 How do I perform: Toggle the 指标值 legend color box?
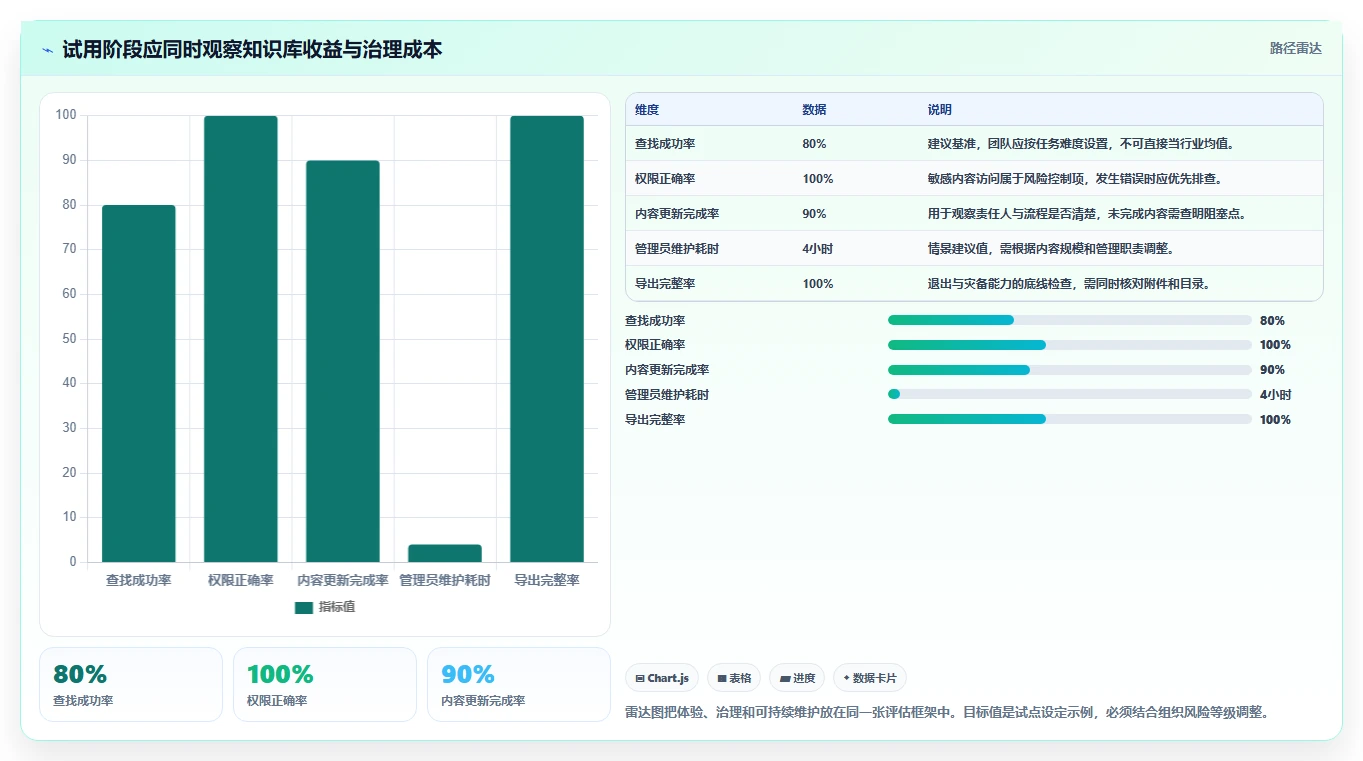pyautogui.click(x=304, y=607)
